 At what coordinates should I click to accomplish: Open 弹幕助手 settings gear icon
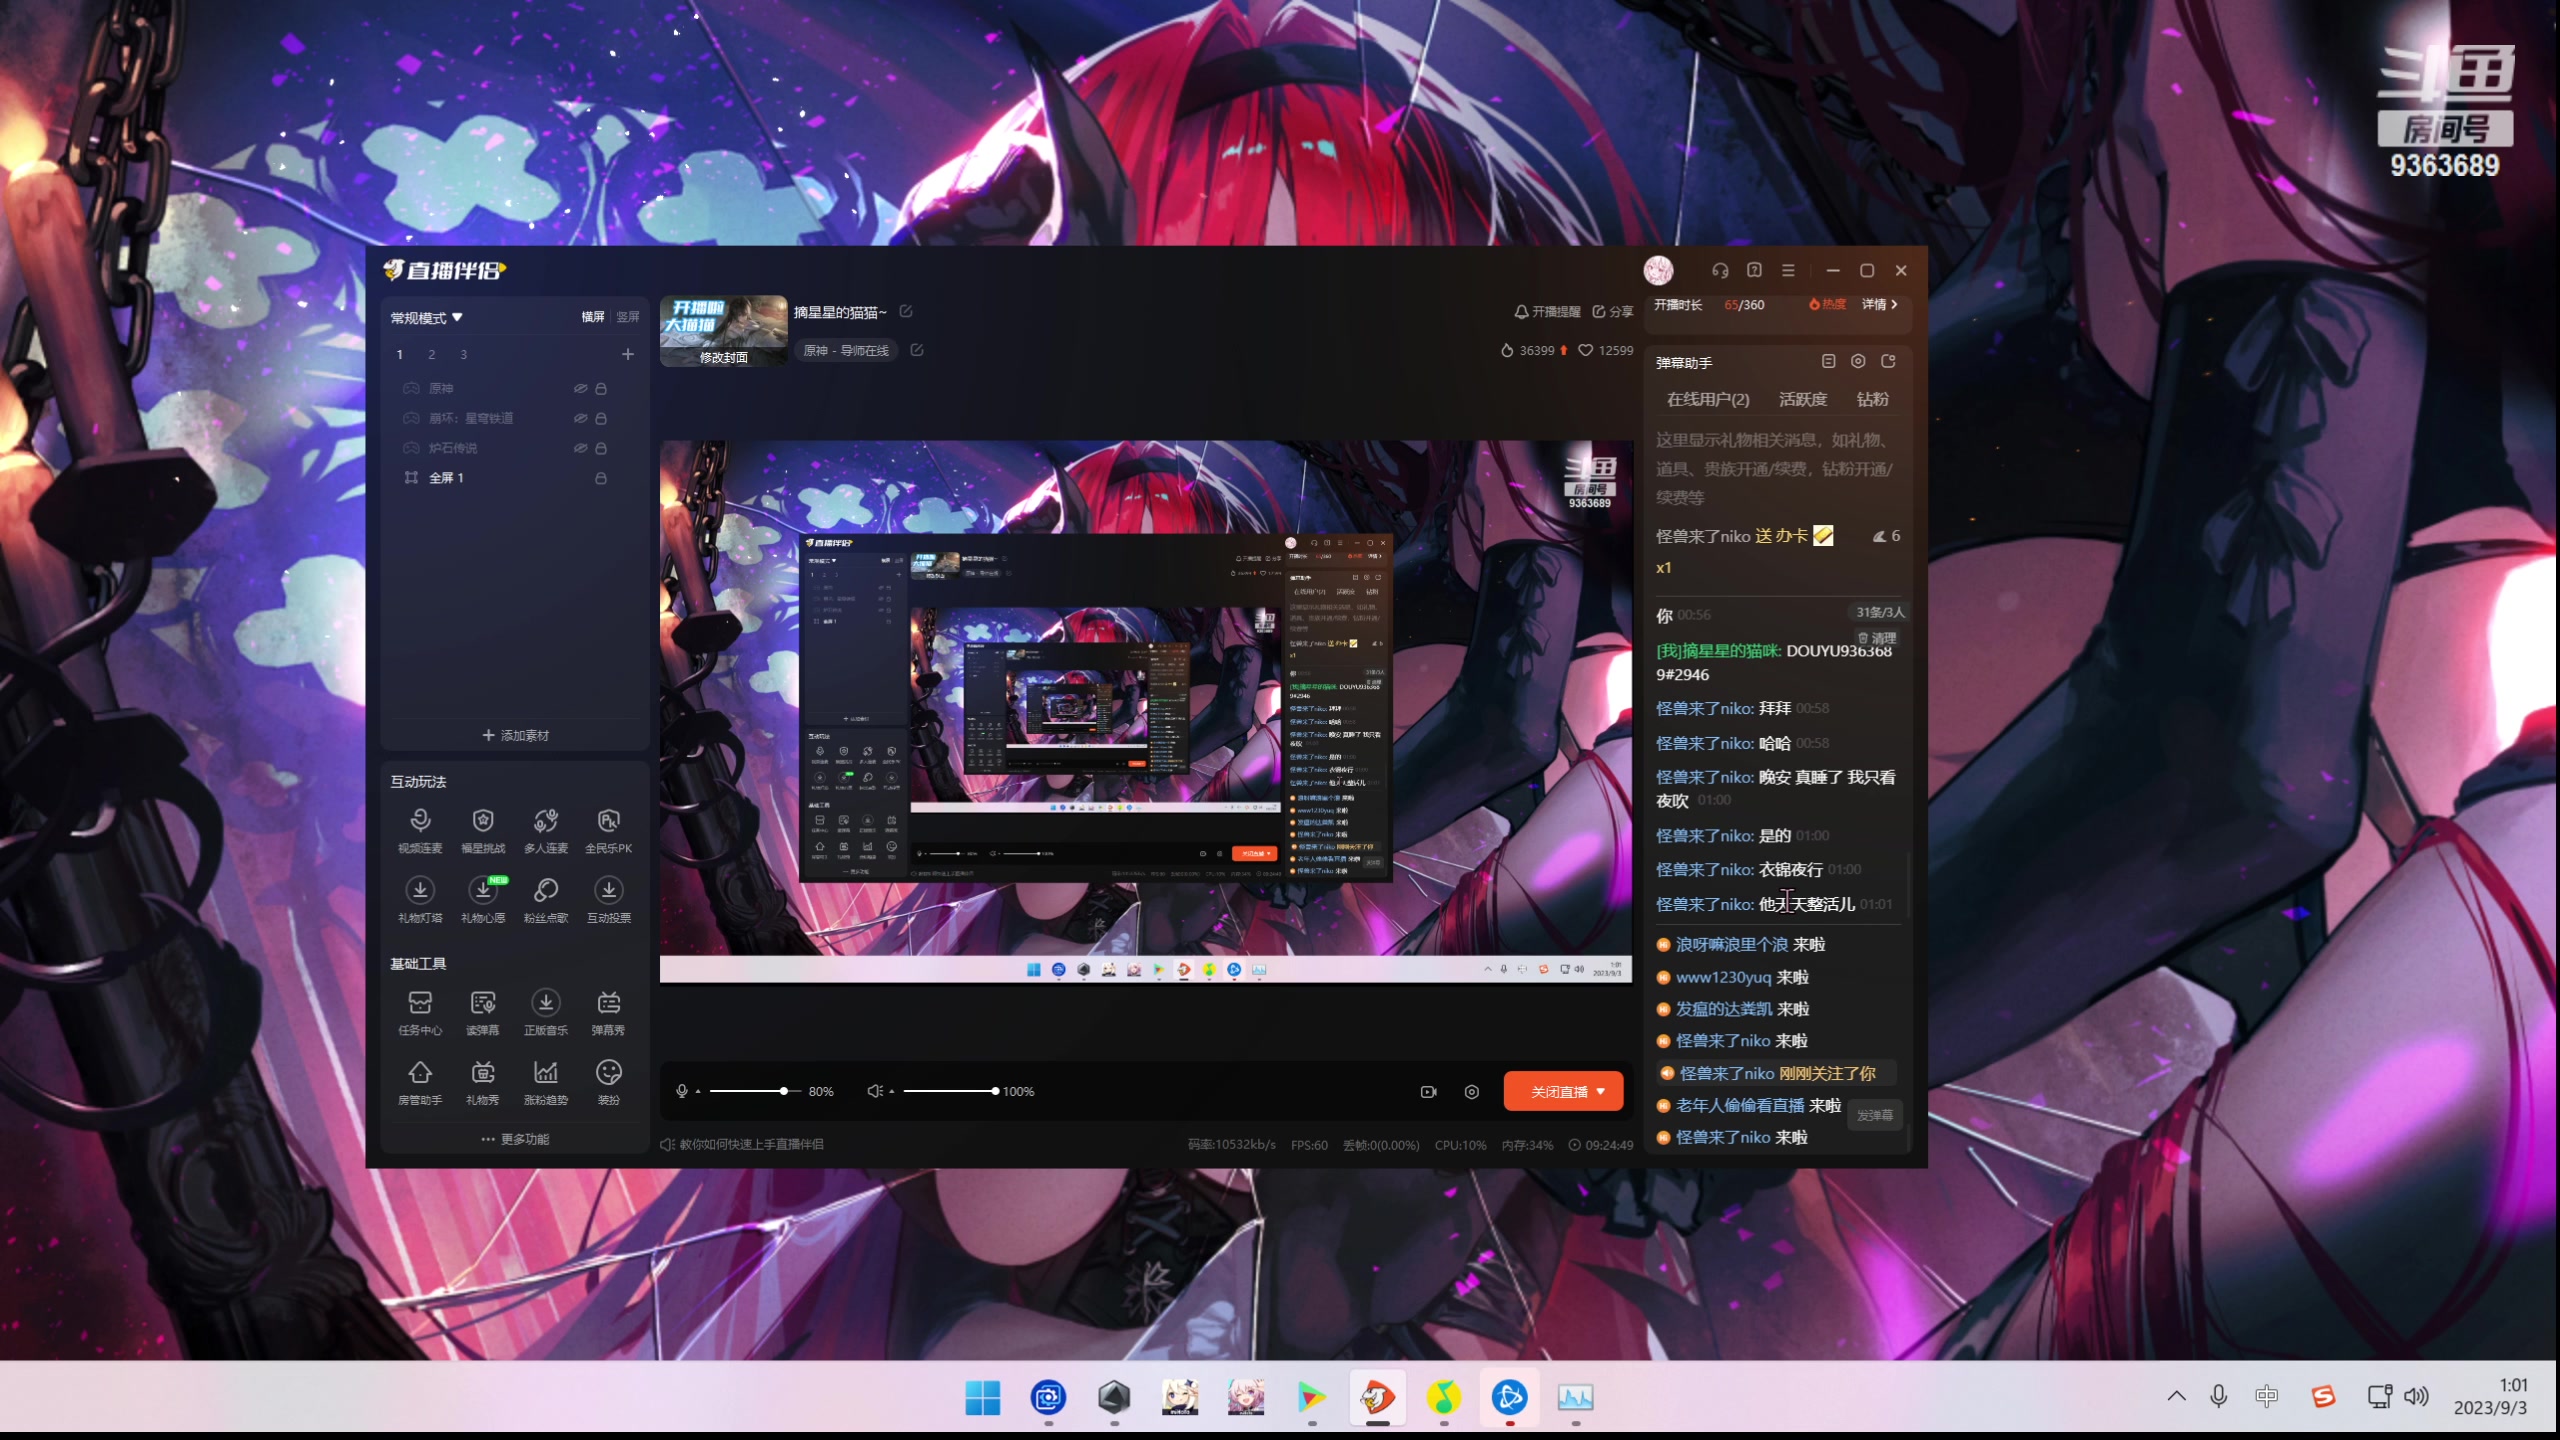[x=1858, y=361]
